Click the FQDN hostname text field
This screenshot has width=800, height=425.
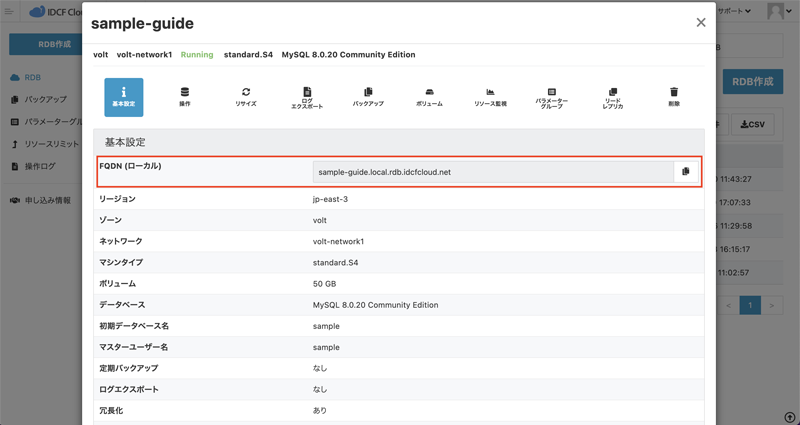[x=492, y=172]
